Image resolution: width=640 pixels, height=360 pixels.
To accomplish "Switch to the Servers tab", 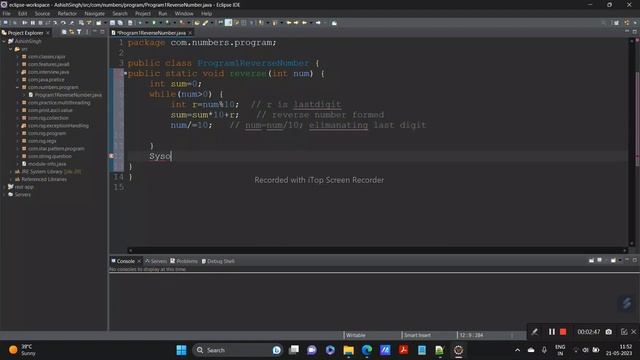I will (156, 261).
